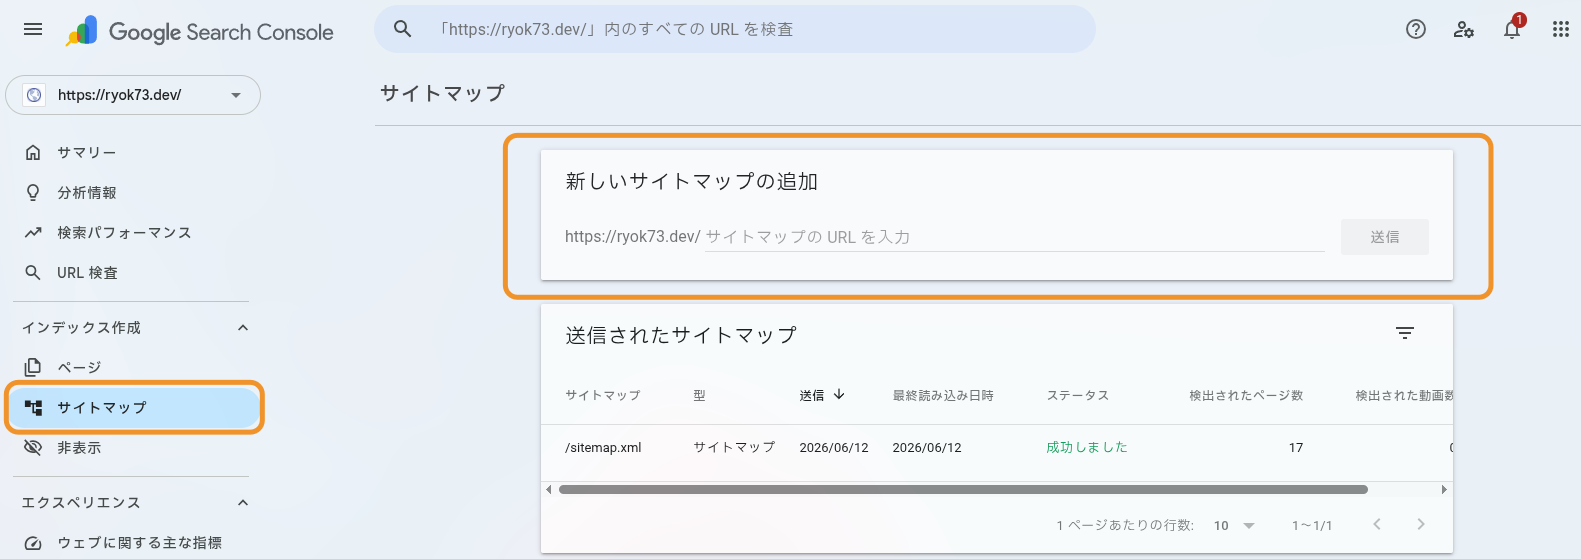
Task: Sort by the 送信 column arrow
Action: click(839, 394)
